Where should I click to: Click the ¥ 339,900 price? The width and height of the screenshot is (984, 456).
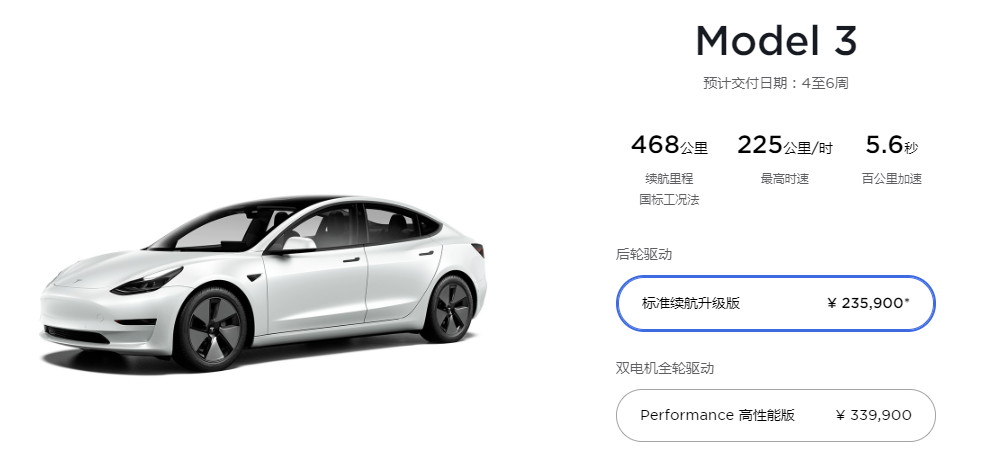(874, 415)
